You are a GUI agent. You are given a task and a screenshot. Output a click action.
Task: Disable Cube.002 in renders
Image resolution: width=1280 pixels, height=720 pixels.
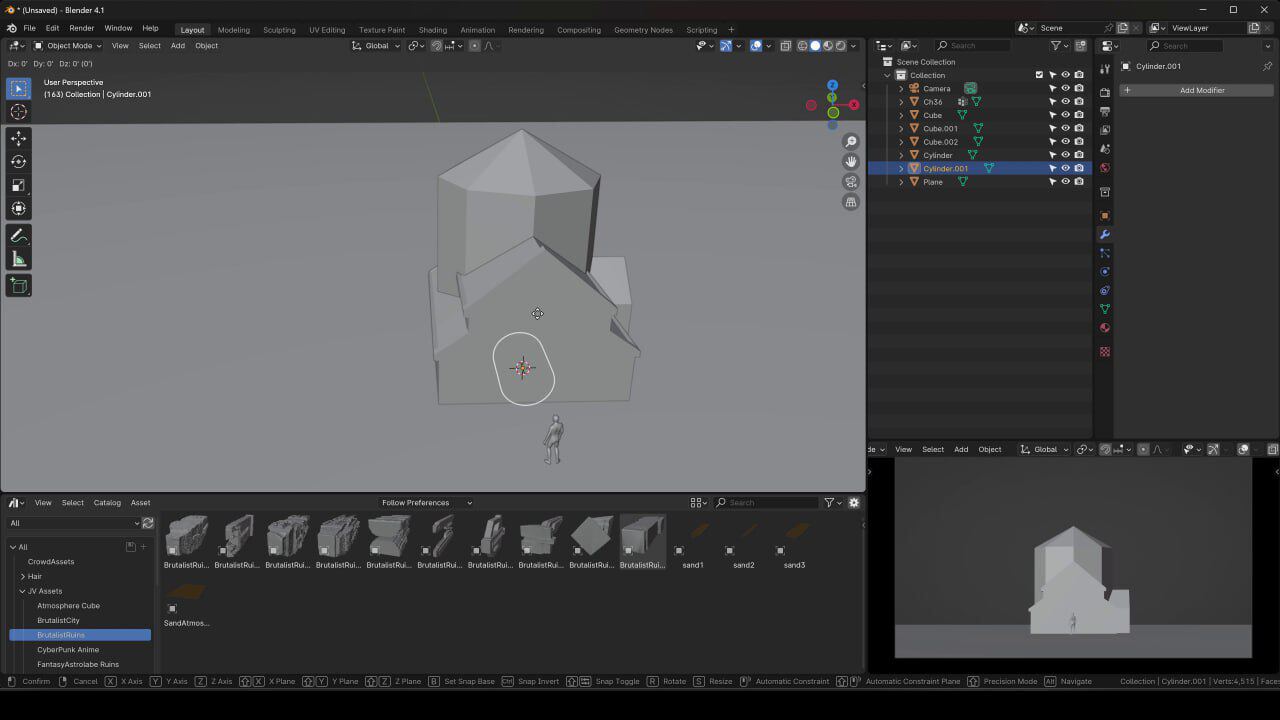(x=1080, y=141)
